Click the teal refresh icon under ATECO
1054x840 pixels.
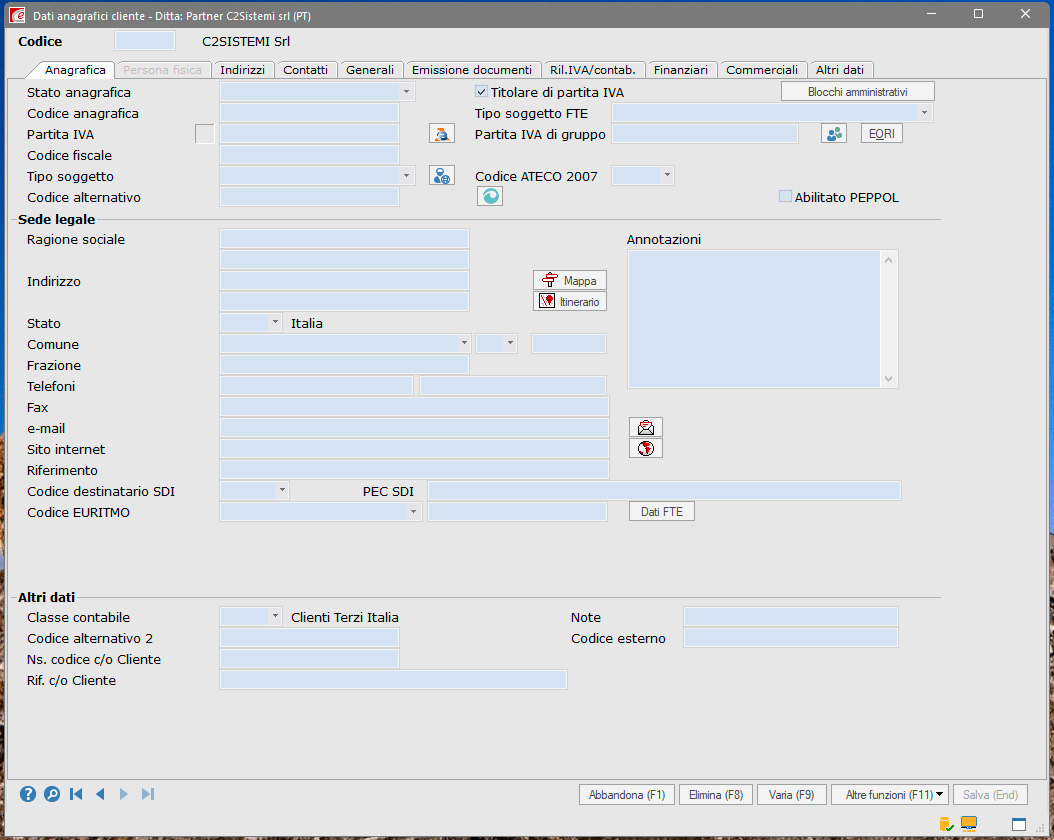tap(490, 197)
